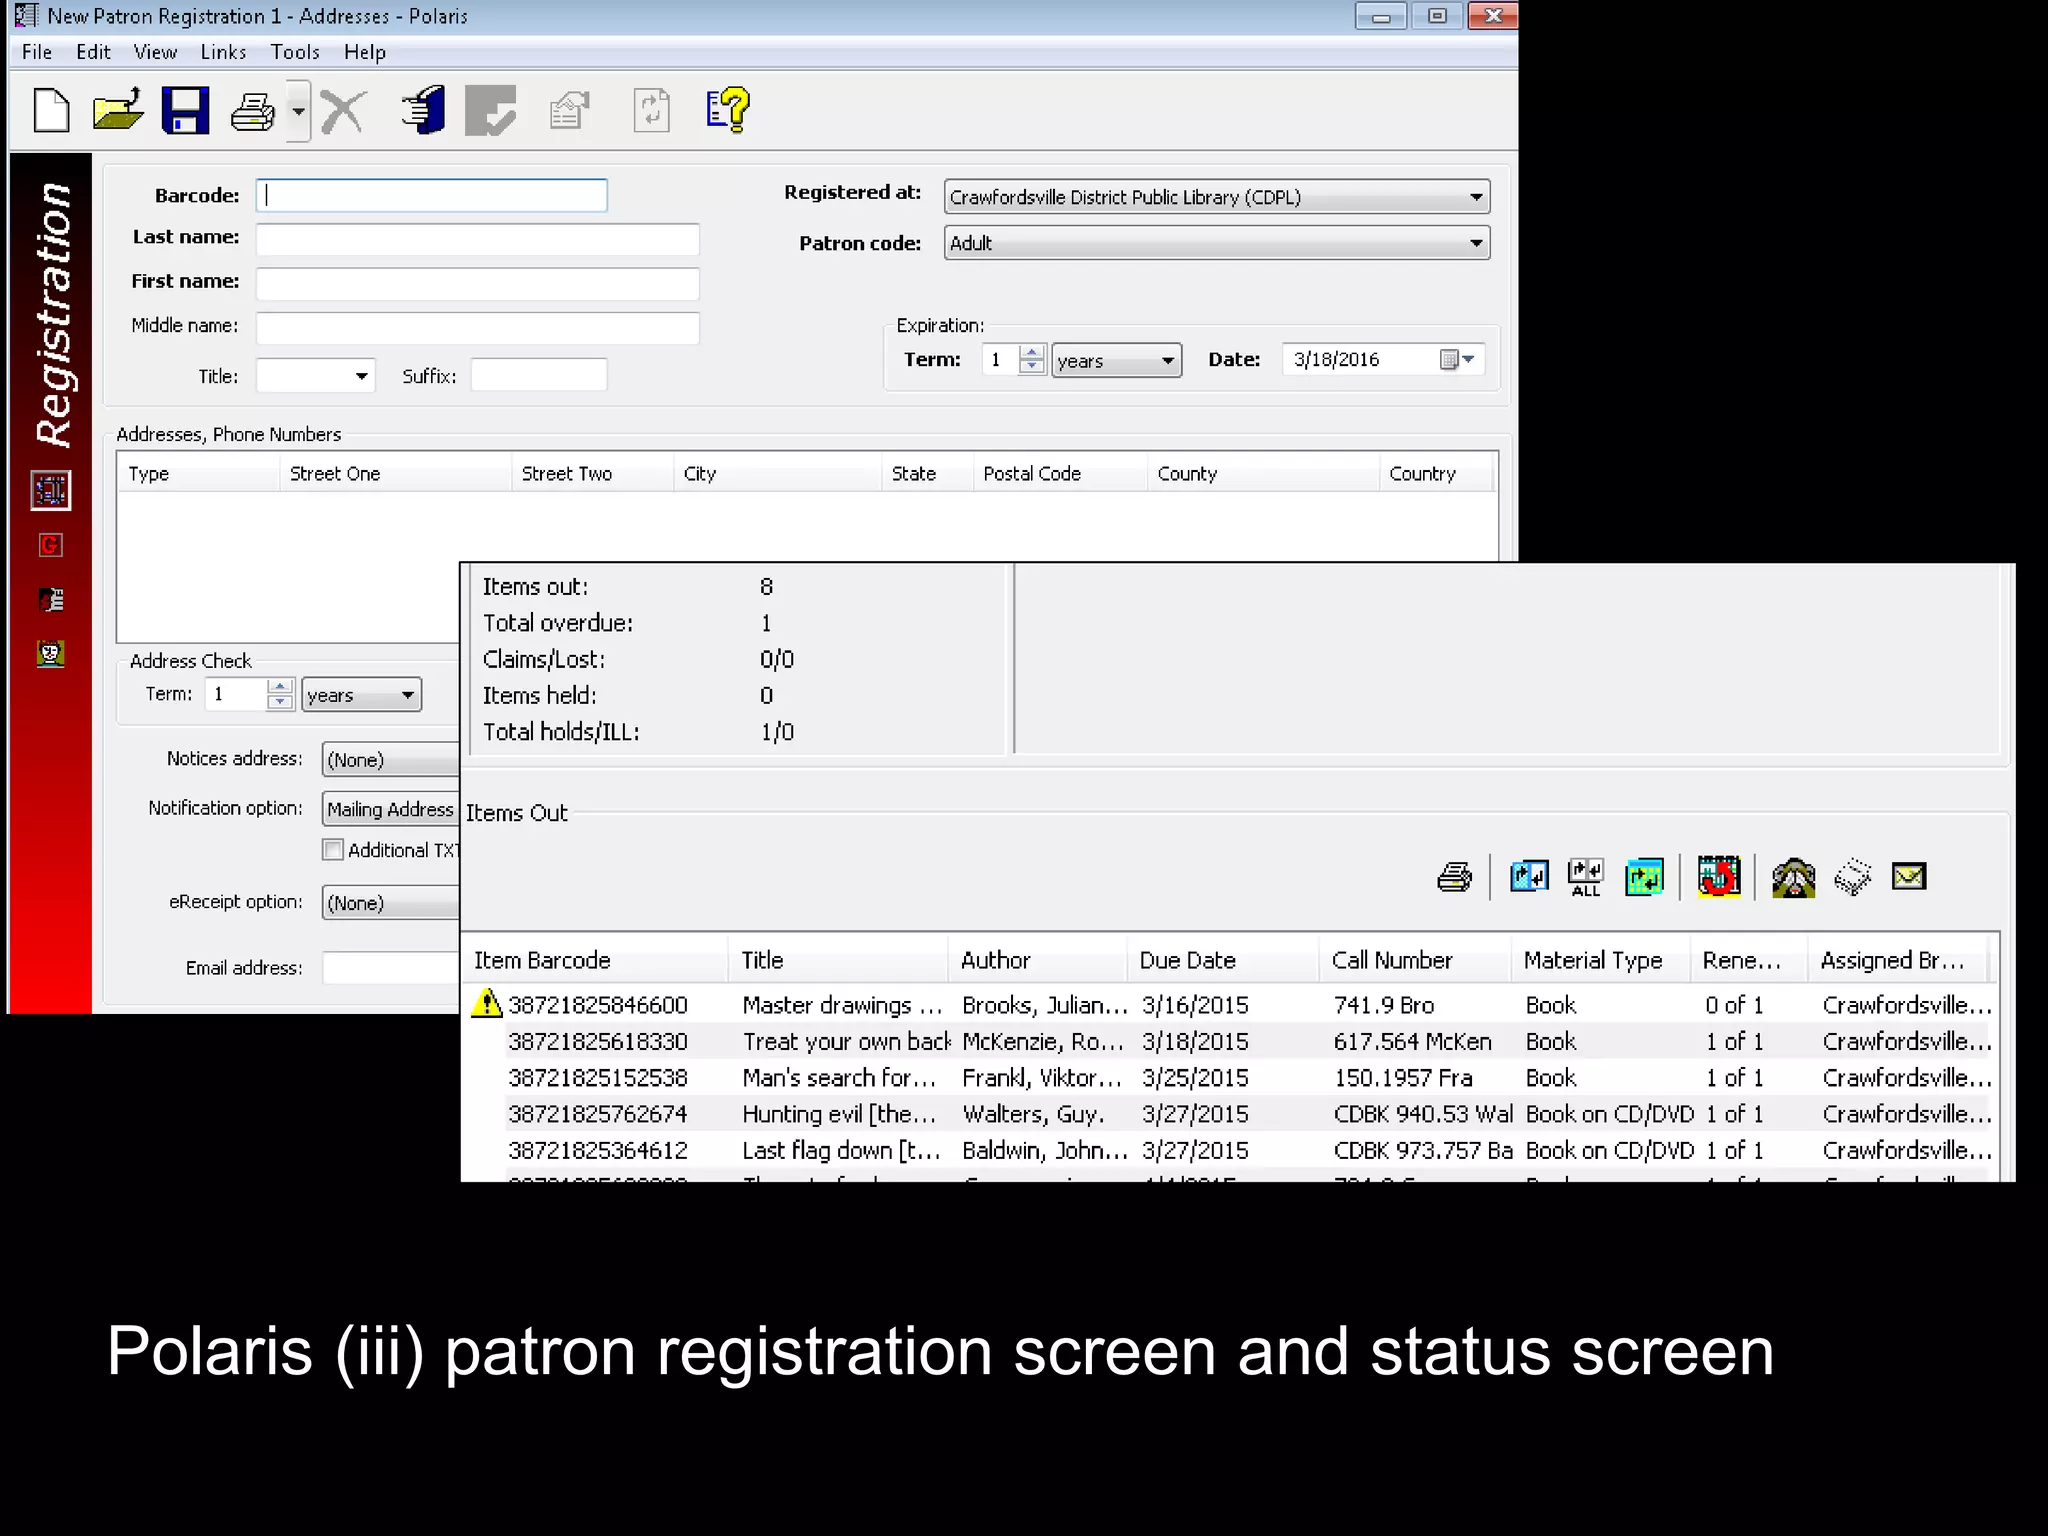Open the File menu

point(37,52)
